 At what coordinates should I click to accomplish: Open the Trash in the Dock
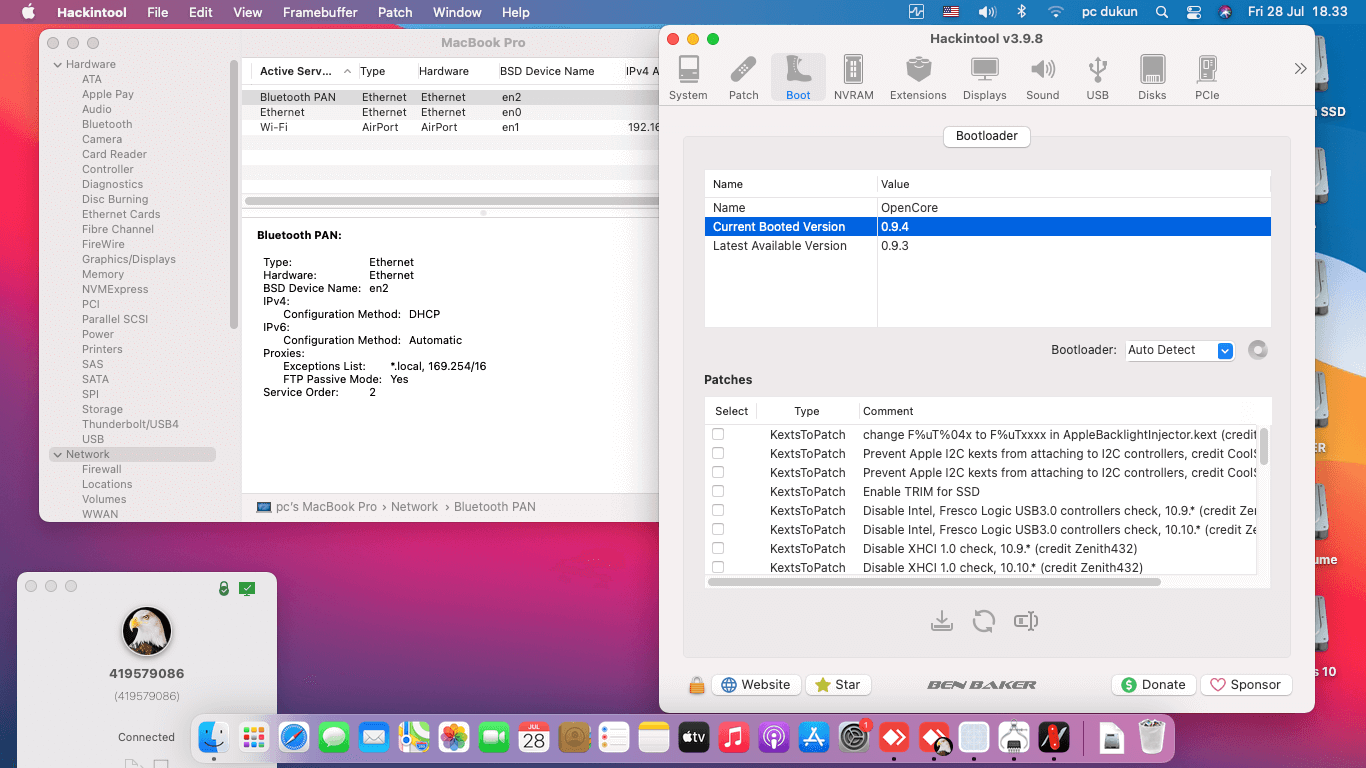[x=1152, y=738]
